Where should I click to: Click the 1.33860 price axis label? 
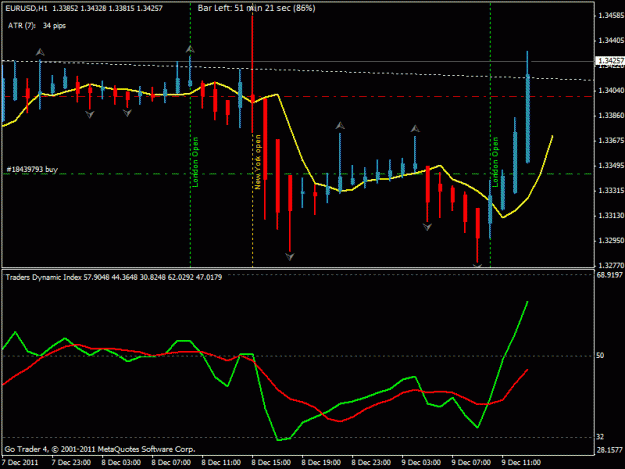click(611, 116)
